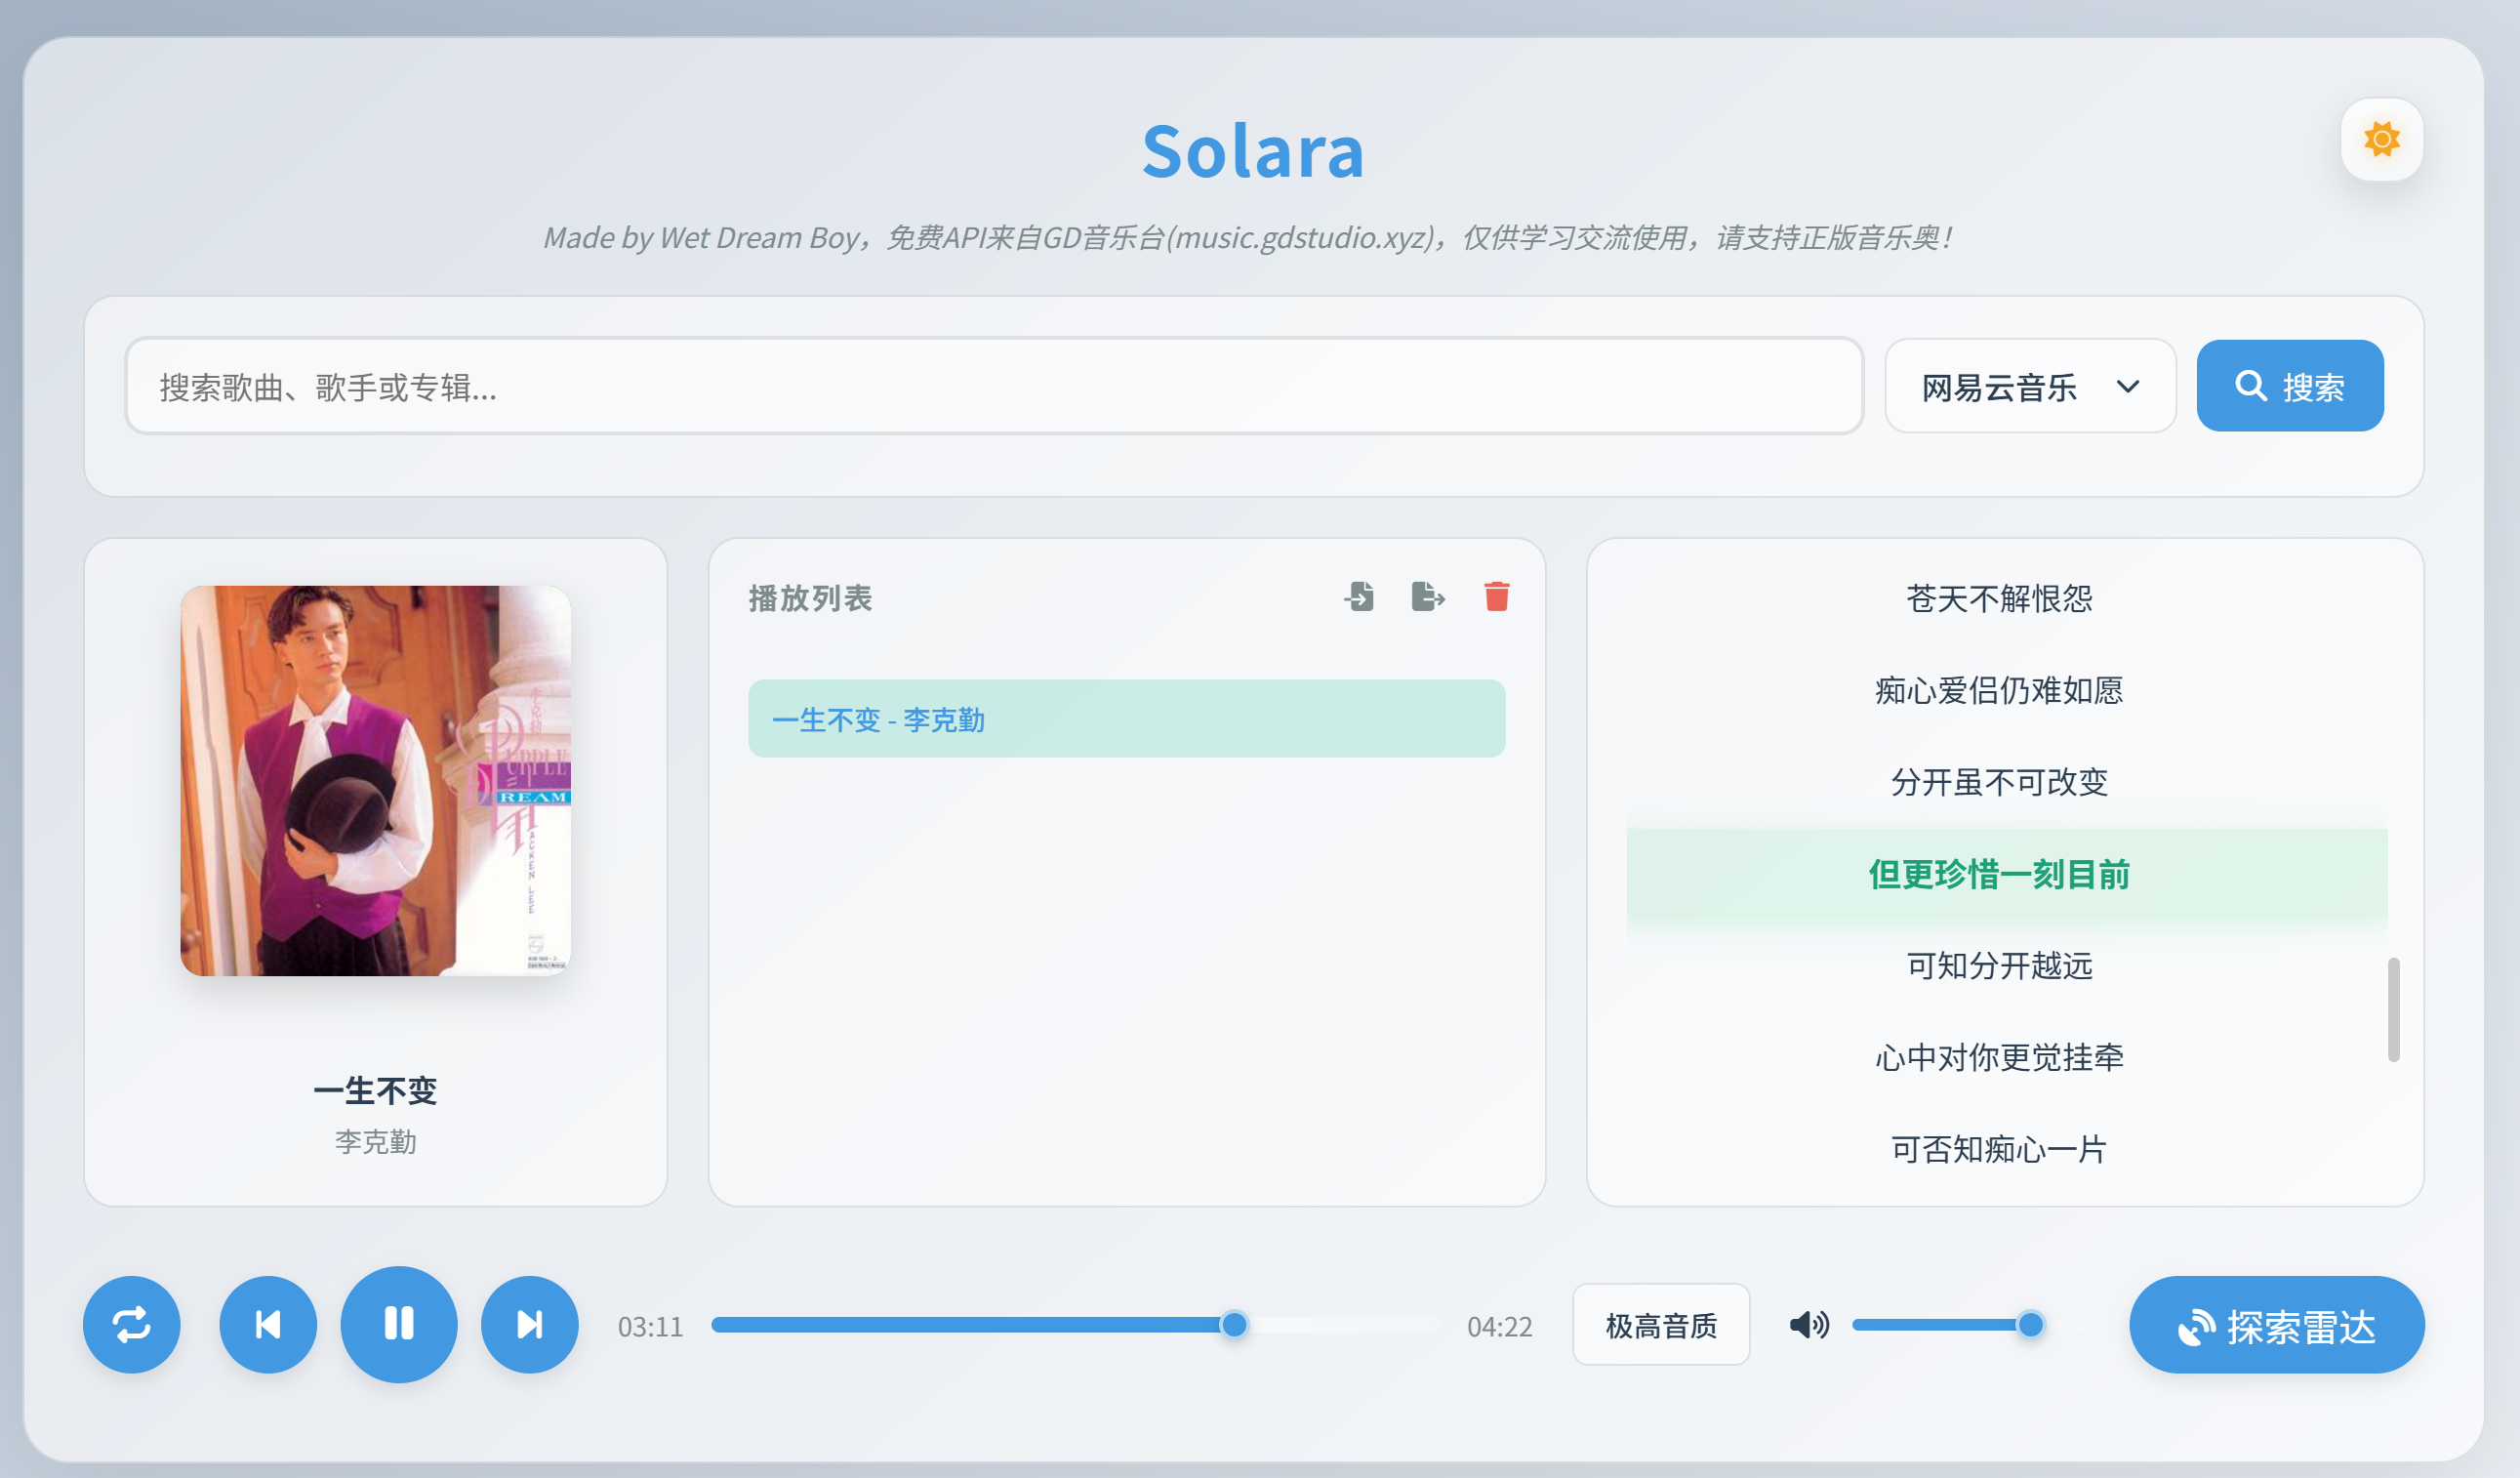The width and height of the screenshot is (2520, 1478).
Task: Click the chevron arrow in source selector
Action: point(2128,386)
